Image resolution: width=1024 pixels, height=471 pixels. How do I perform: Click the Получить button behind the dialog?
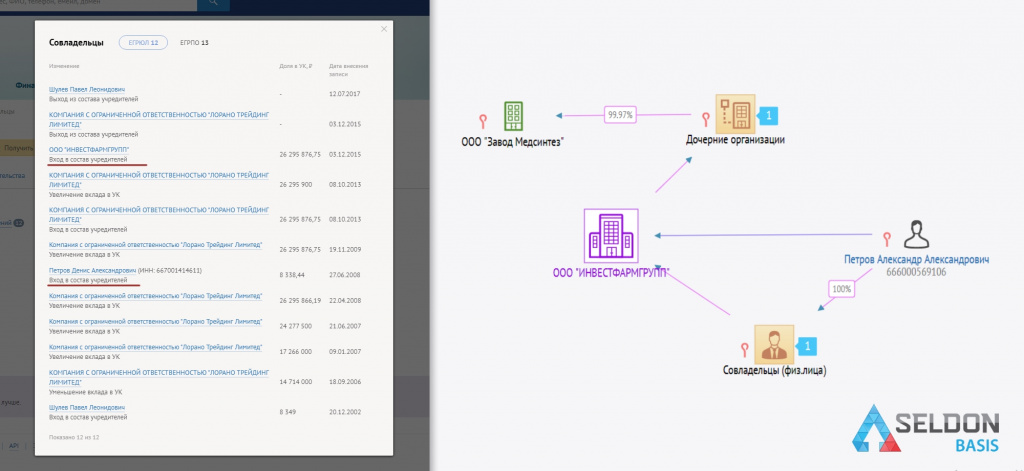[17, 148]
